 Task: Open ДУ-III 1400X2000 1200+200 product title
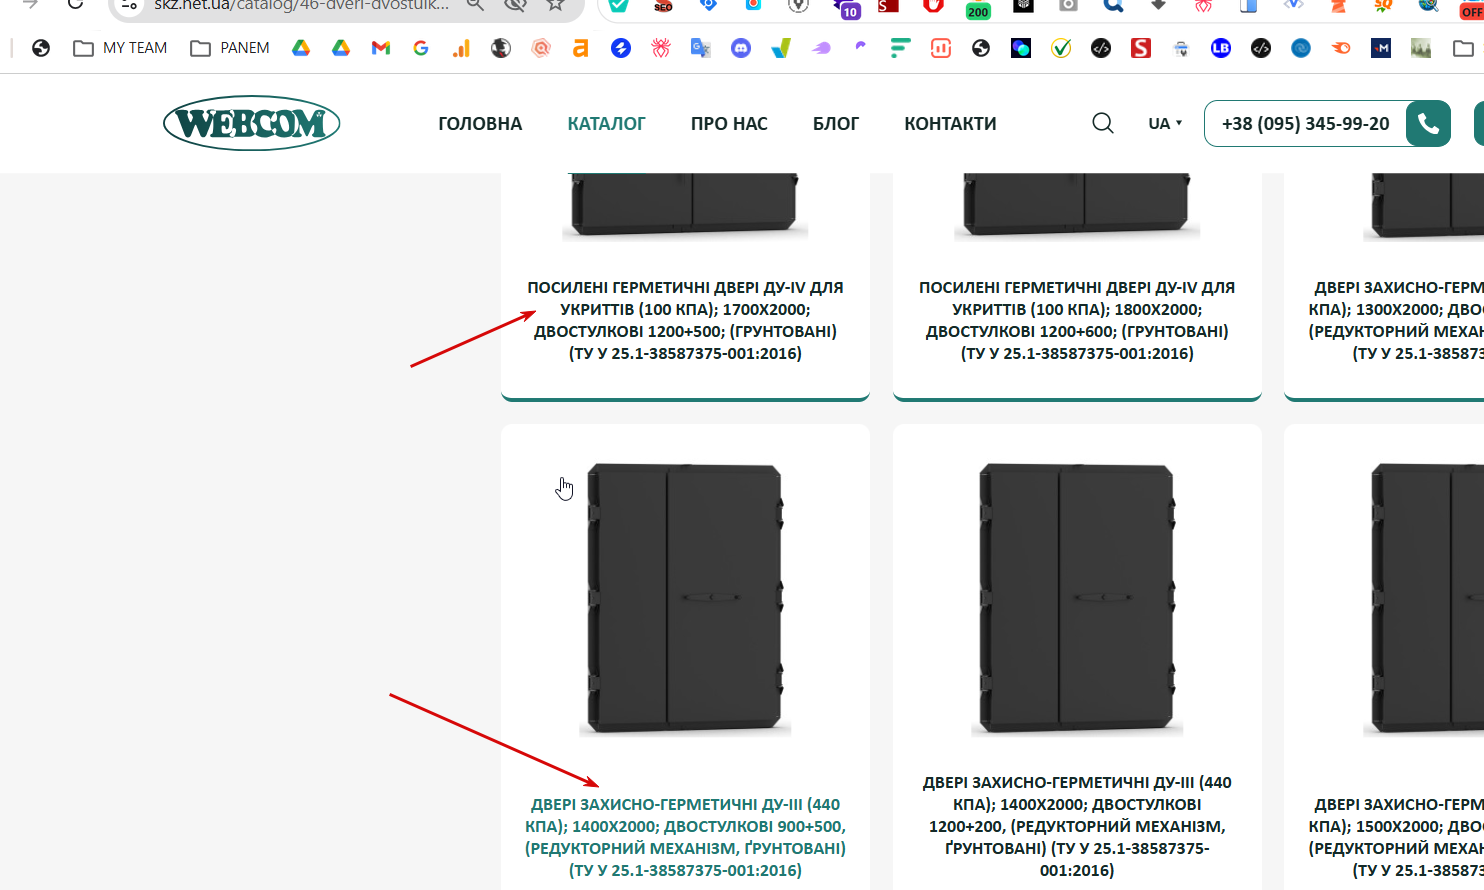tap(1077, 826)
